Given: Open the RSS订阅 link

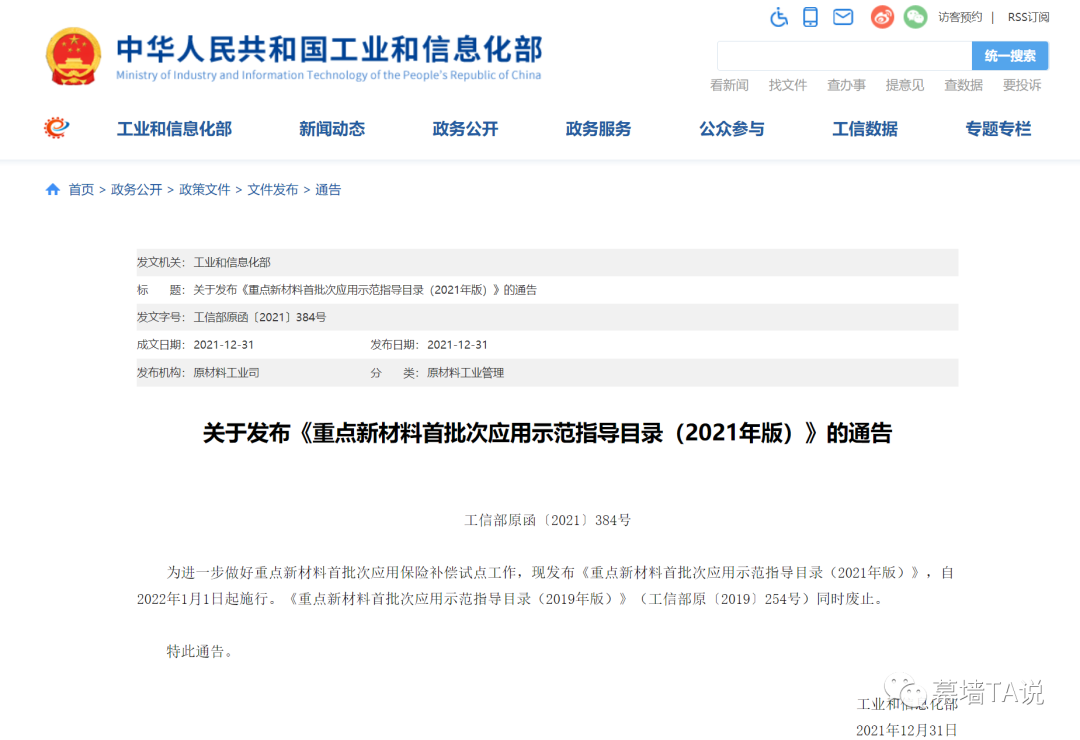Looking at the screenshot, I should tap(1028, 17).
